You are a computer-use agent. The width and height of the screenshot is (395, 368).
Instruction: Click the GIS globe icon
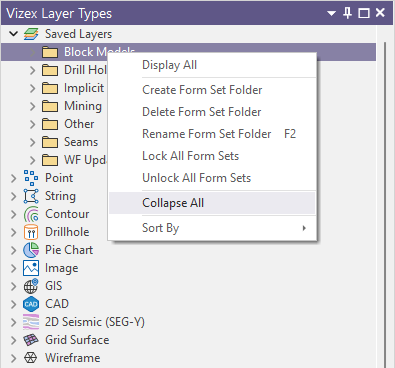click(31, 286)
